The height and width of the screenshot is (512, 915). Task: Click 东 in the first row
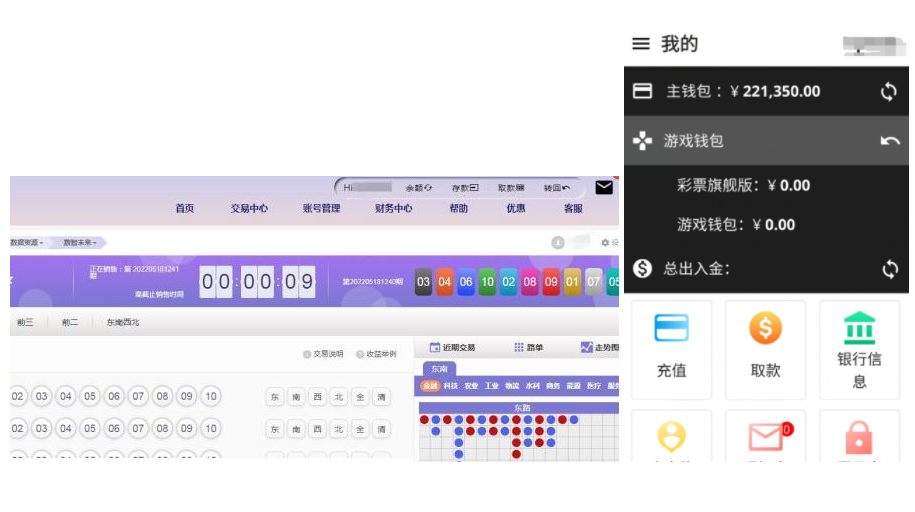(x=275, y=397)
